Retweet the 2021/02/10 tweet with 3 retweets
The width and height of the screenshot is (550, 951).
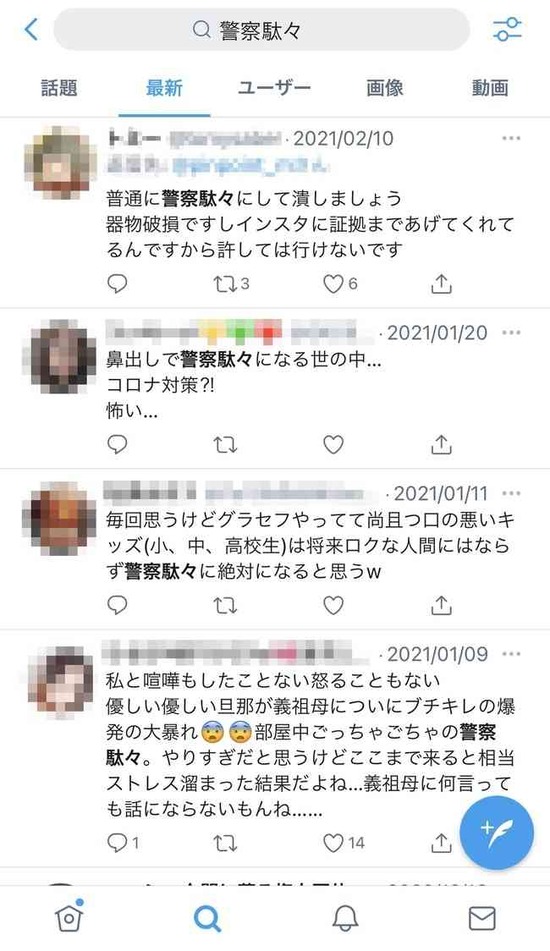coord(231,284)
